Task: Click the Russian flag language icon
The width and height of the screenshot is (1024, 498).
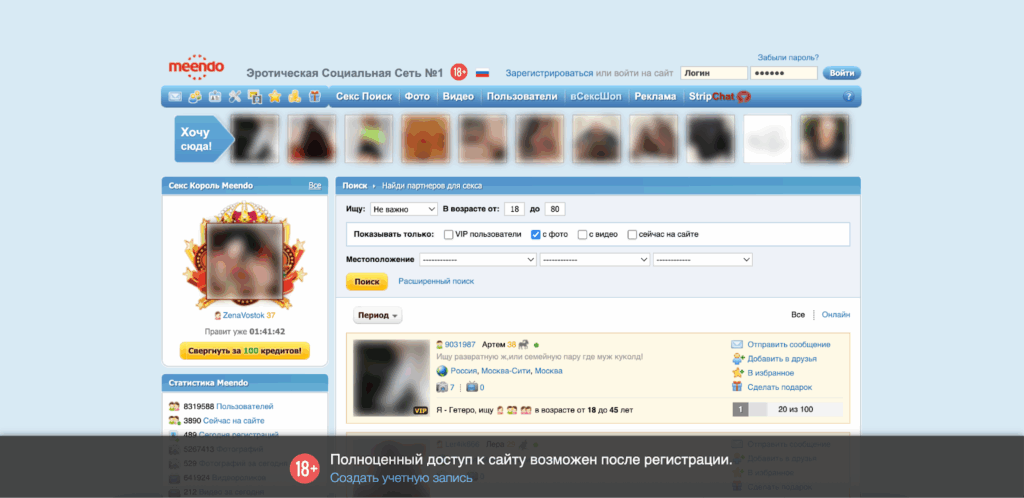Action: click(x=482, y=73)
